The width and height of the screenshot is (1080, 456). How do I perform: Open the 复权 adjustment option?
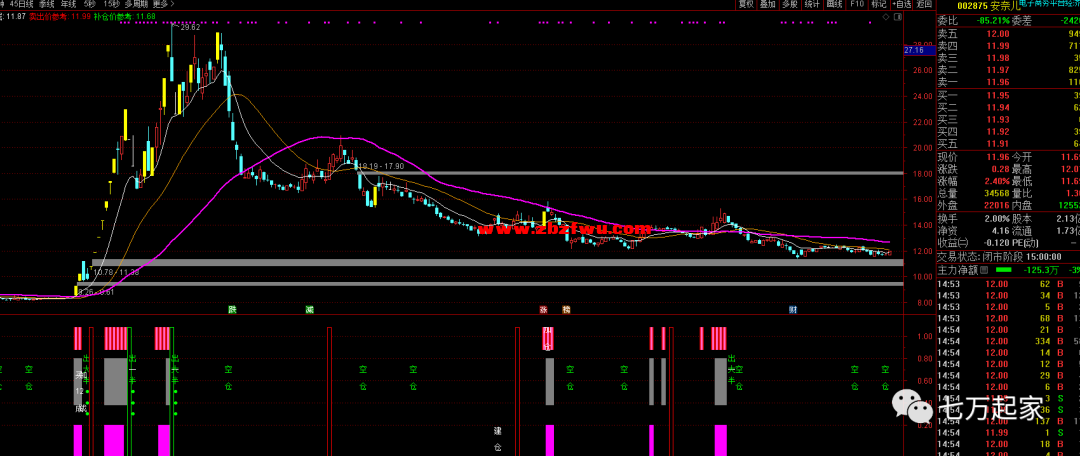pos(746,5)
